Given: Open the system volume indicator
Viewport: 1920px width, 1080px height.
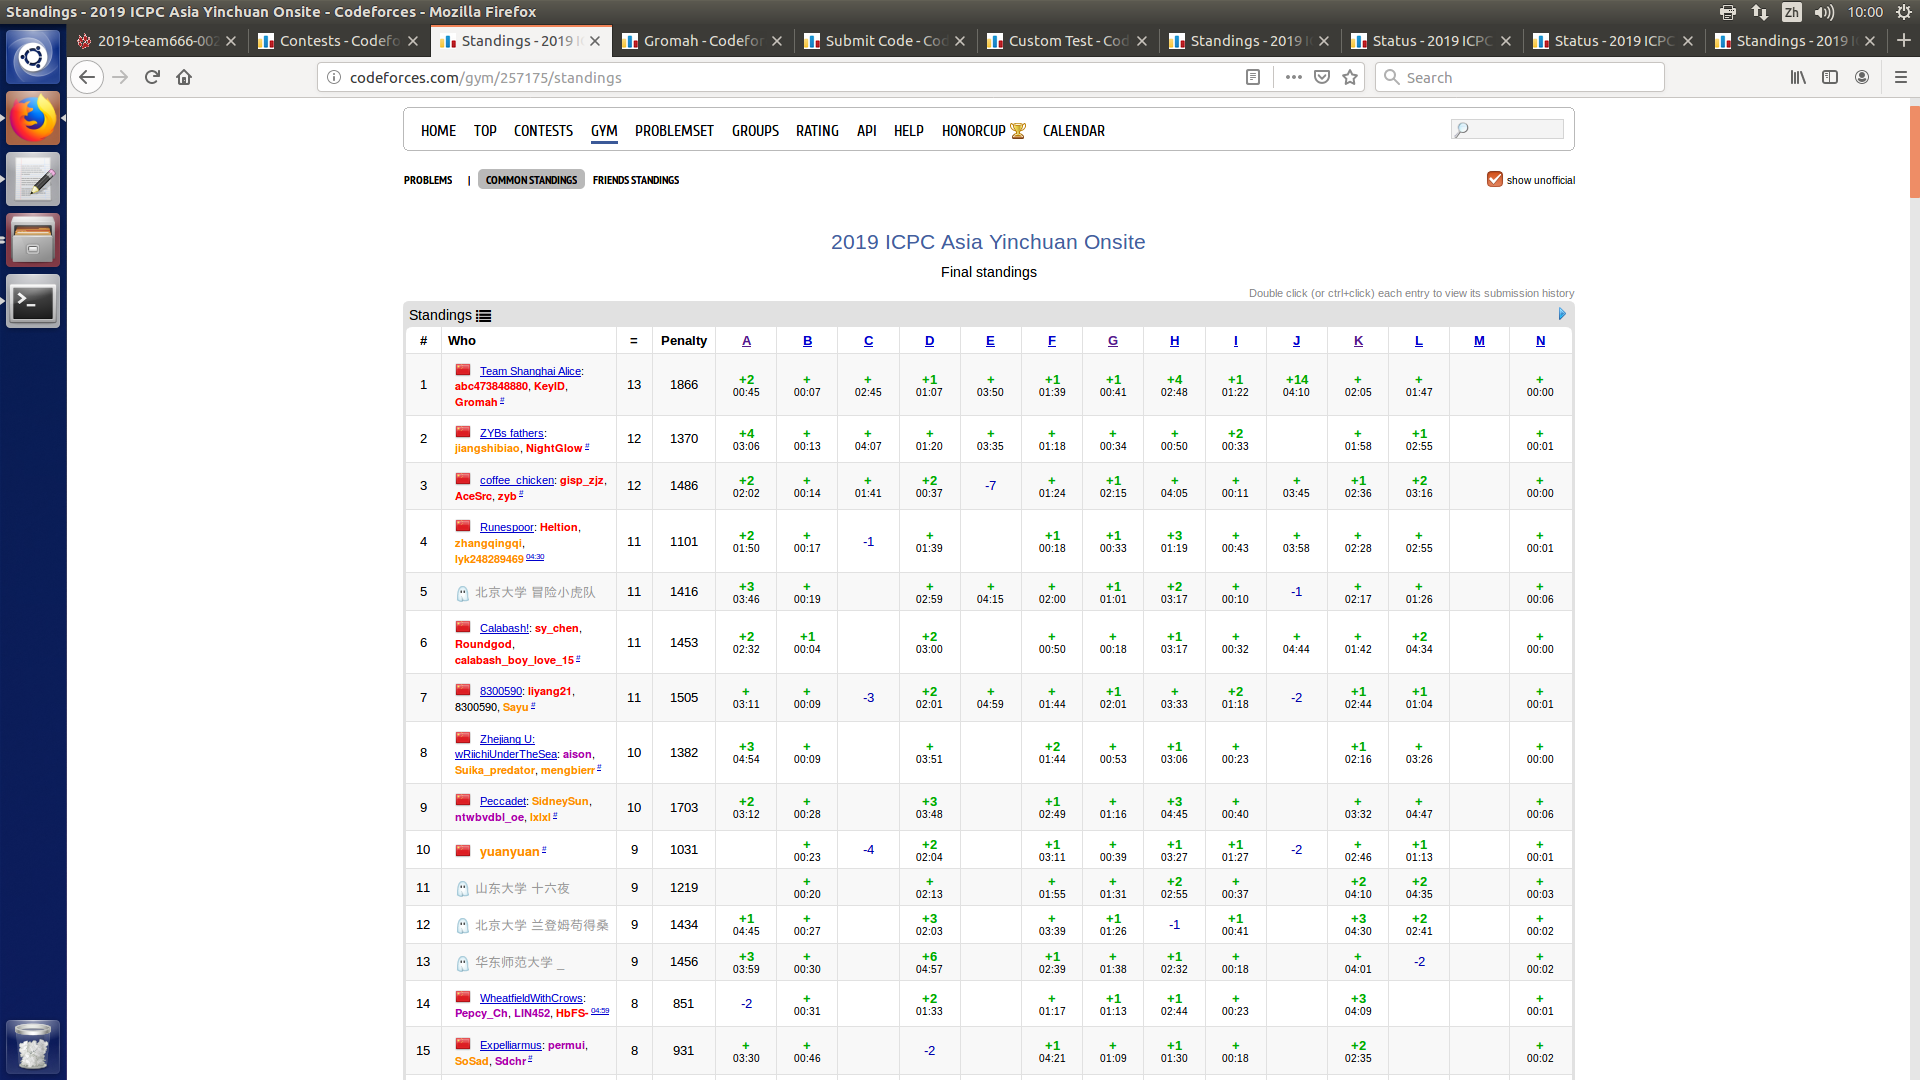Looking at the screenshot, I should (x=1824, y=12).
